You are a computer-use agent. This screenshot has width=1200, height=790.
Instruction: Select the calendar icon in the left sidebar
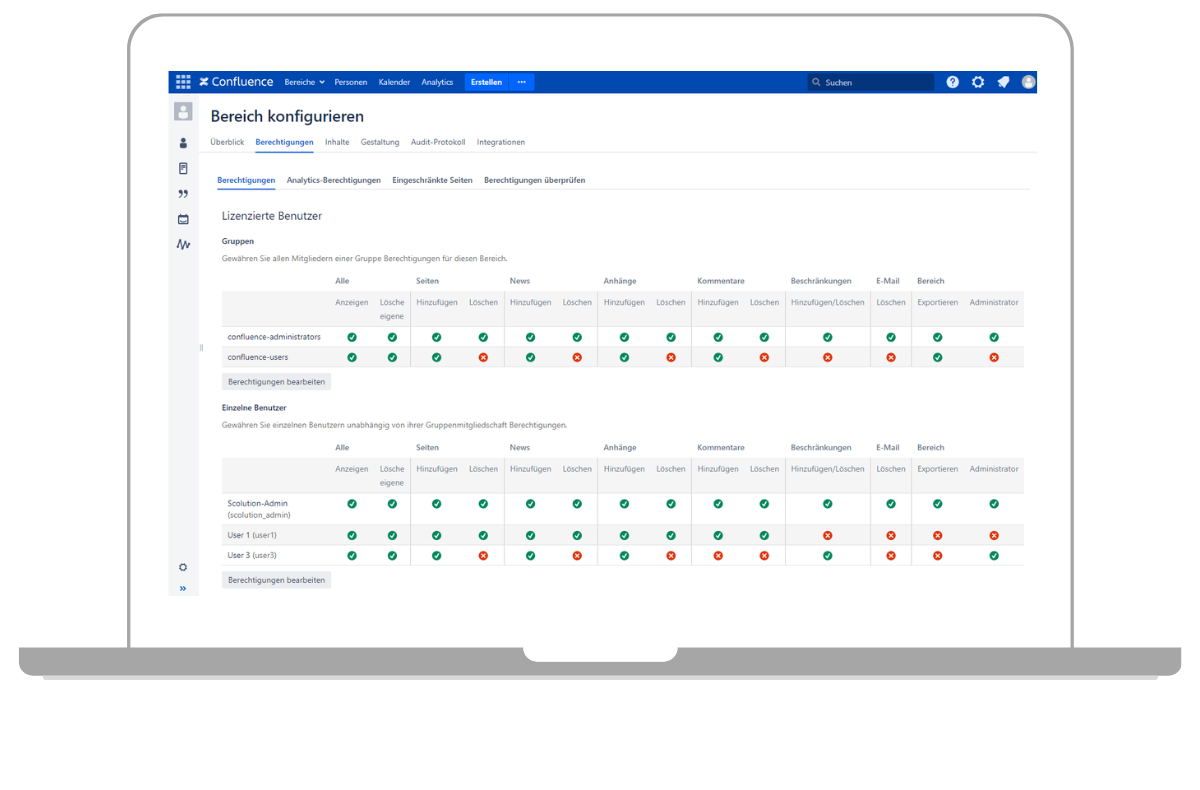click(x=183, y=218)
